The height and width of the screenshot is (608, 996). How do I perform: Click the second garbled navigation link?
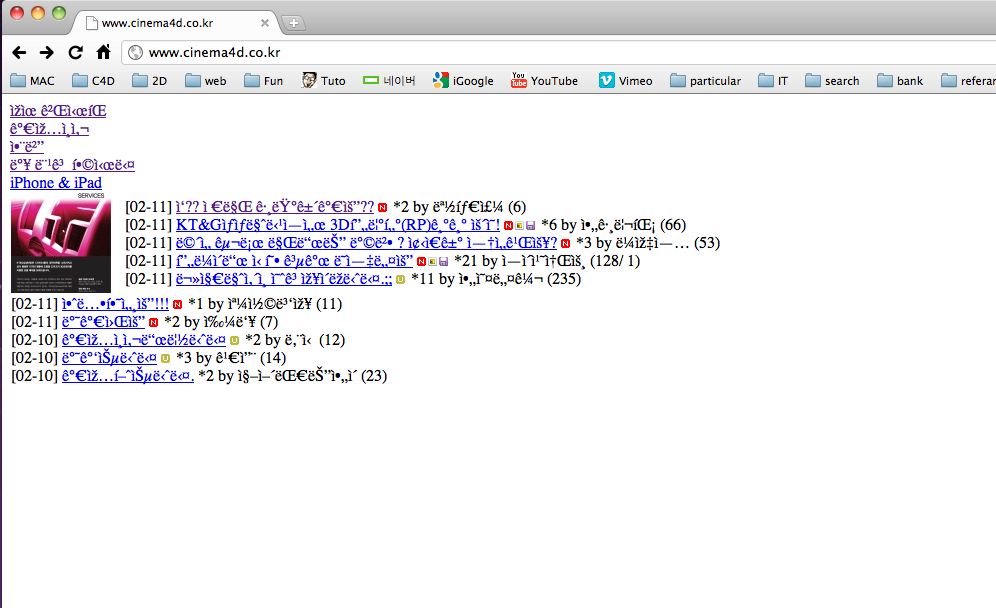pyautogui.click(x=50, y=129)
